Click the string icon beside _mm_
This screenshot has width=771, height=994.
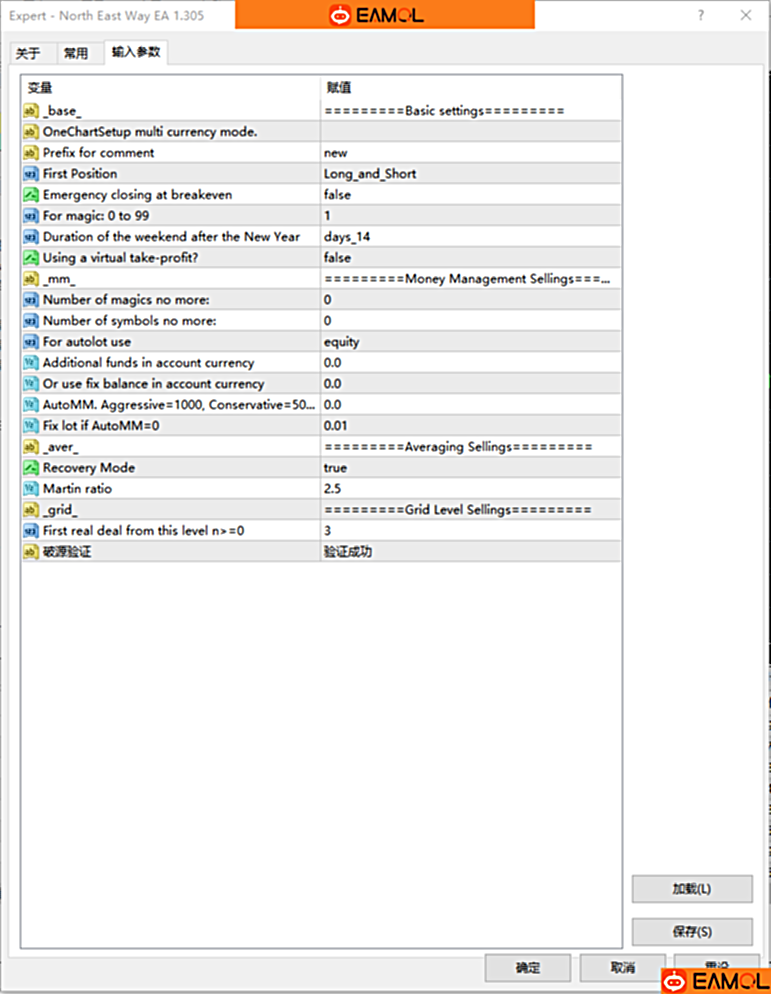click(x=31, y=278)
